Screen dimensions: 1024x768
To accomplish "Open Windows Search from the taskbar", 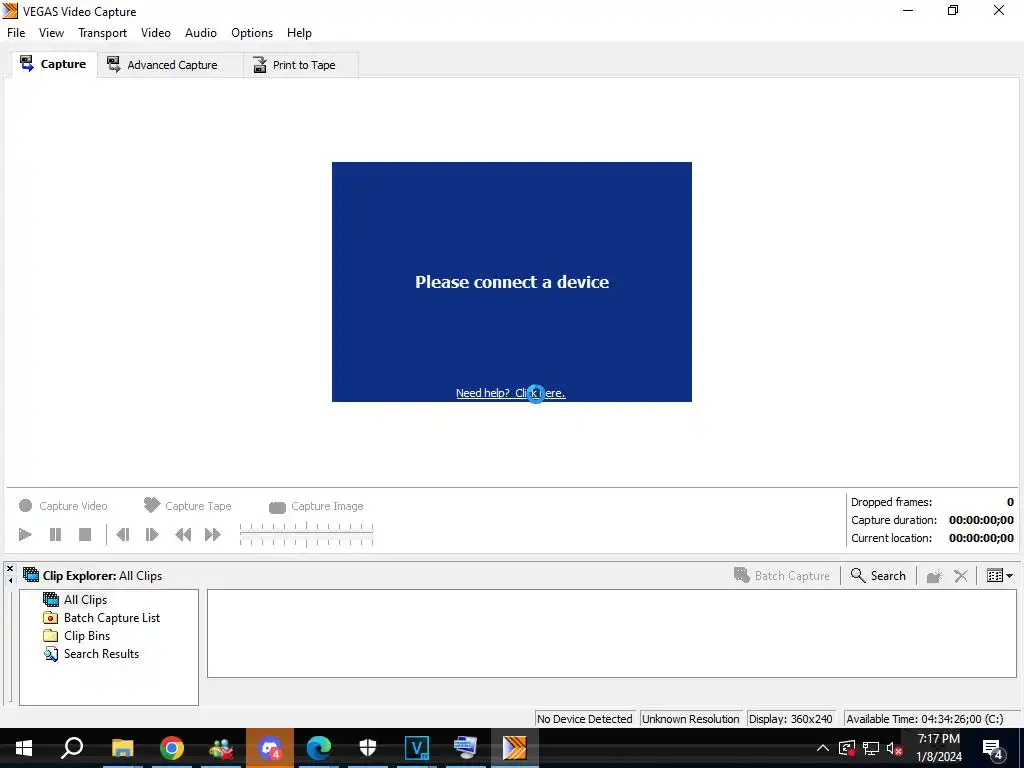I will tap(72, 748).
